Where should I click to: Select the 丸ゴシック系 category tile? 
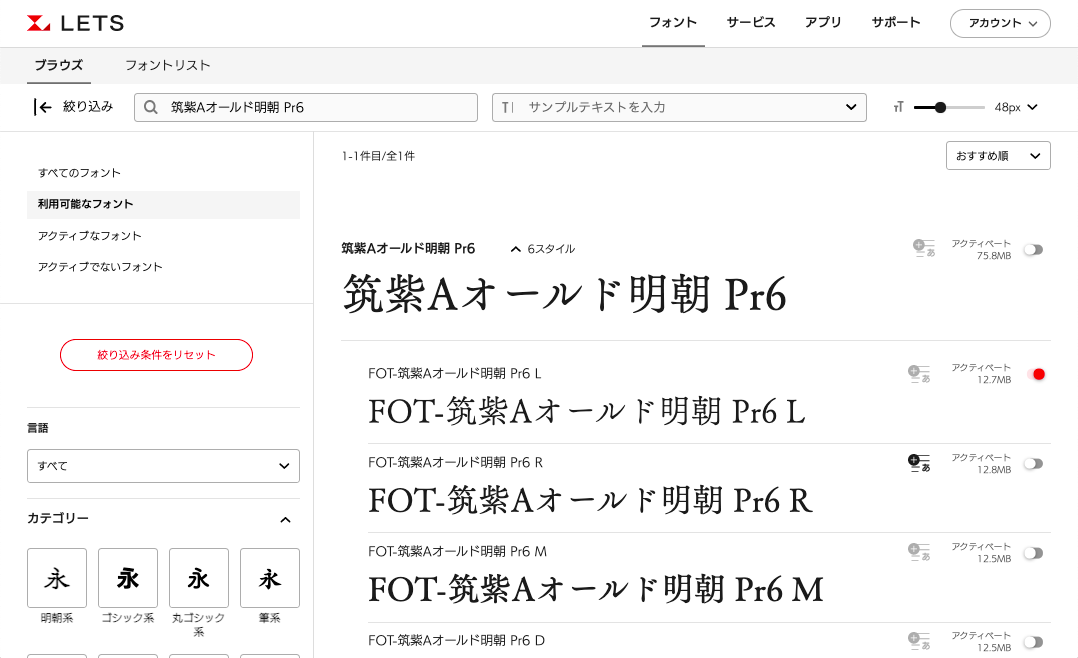pyautogui.click(x=199, y=578)
